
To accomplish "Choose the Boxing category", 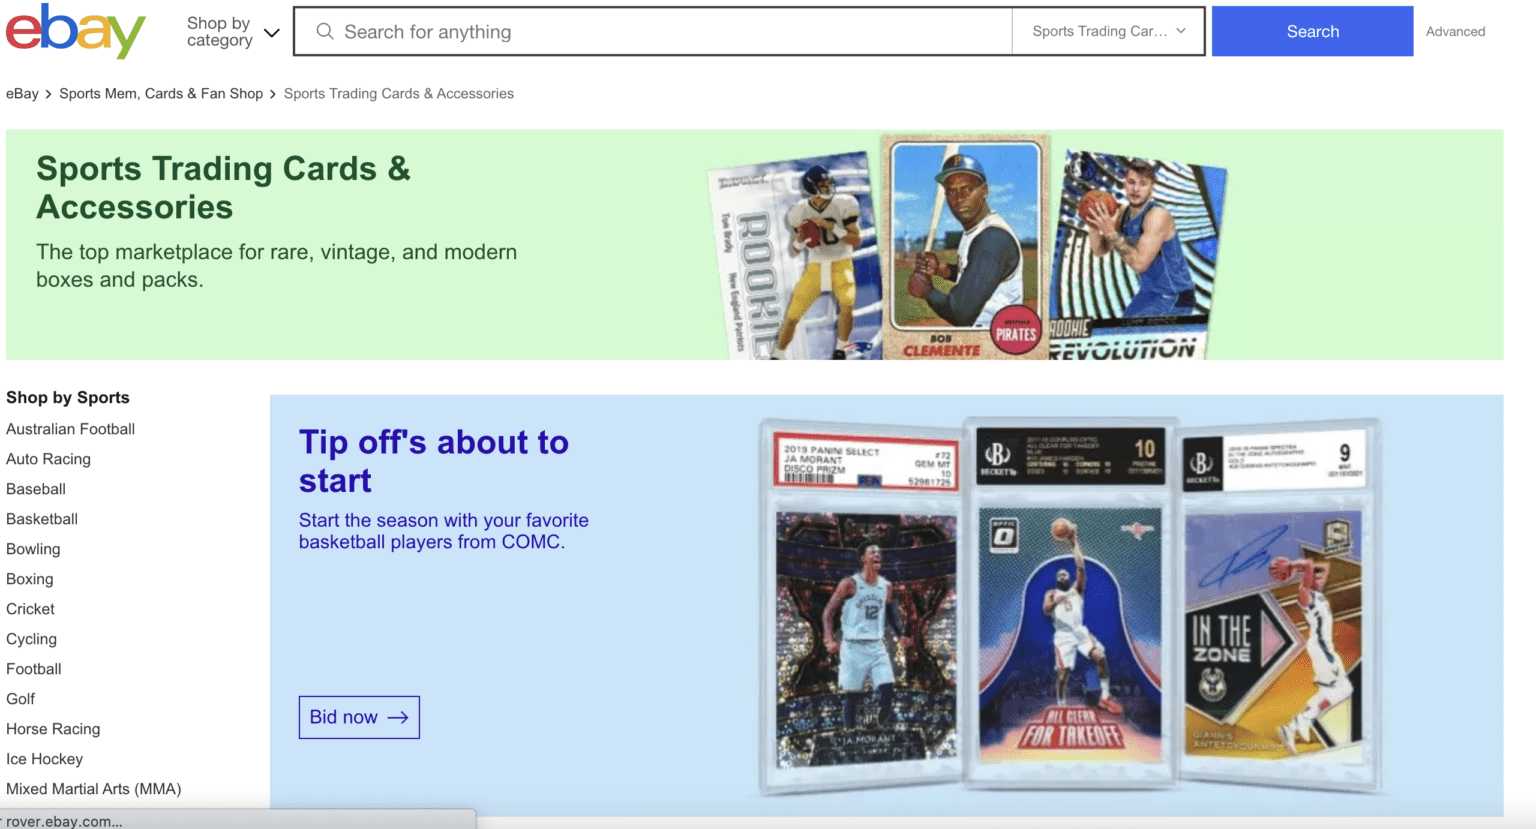I will (x=30, y=579).
